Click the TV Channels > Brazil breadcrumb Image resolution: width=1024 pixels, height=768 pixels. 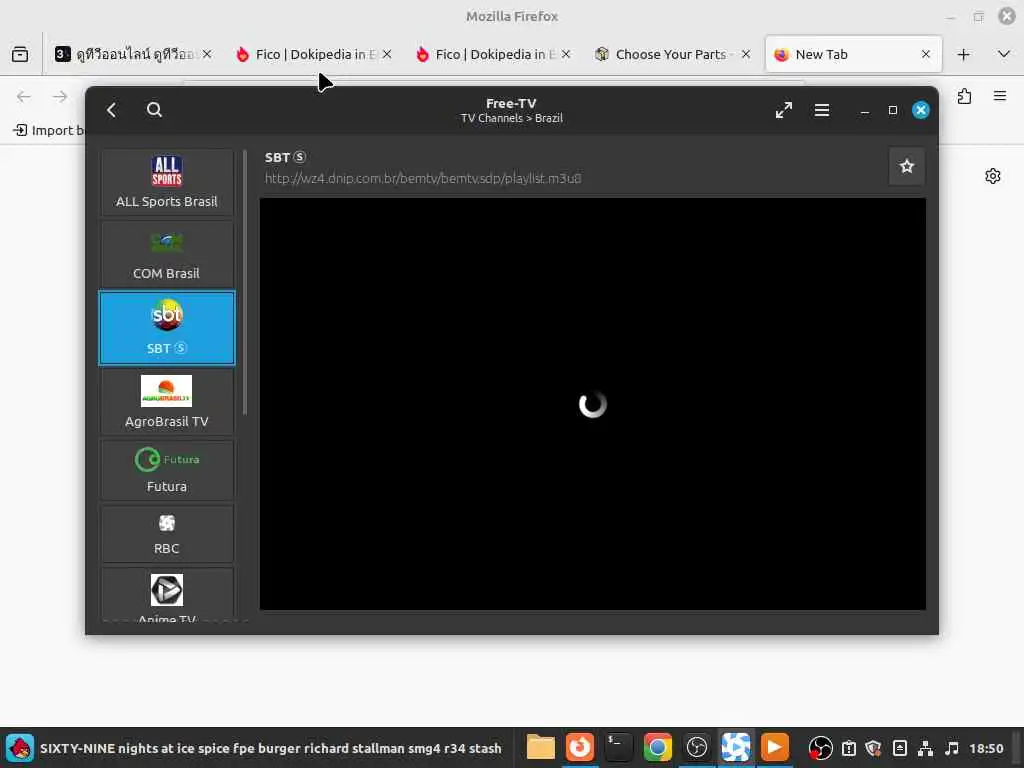click(511, 118)
